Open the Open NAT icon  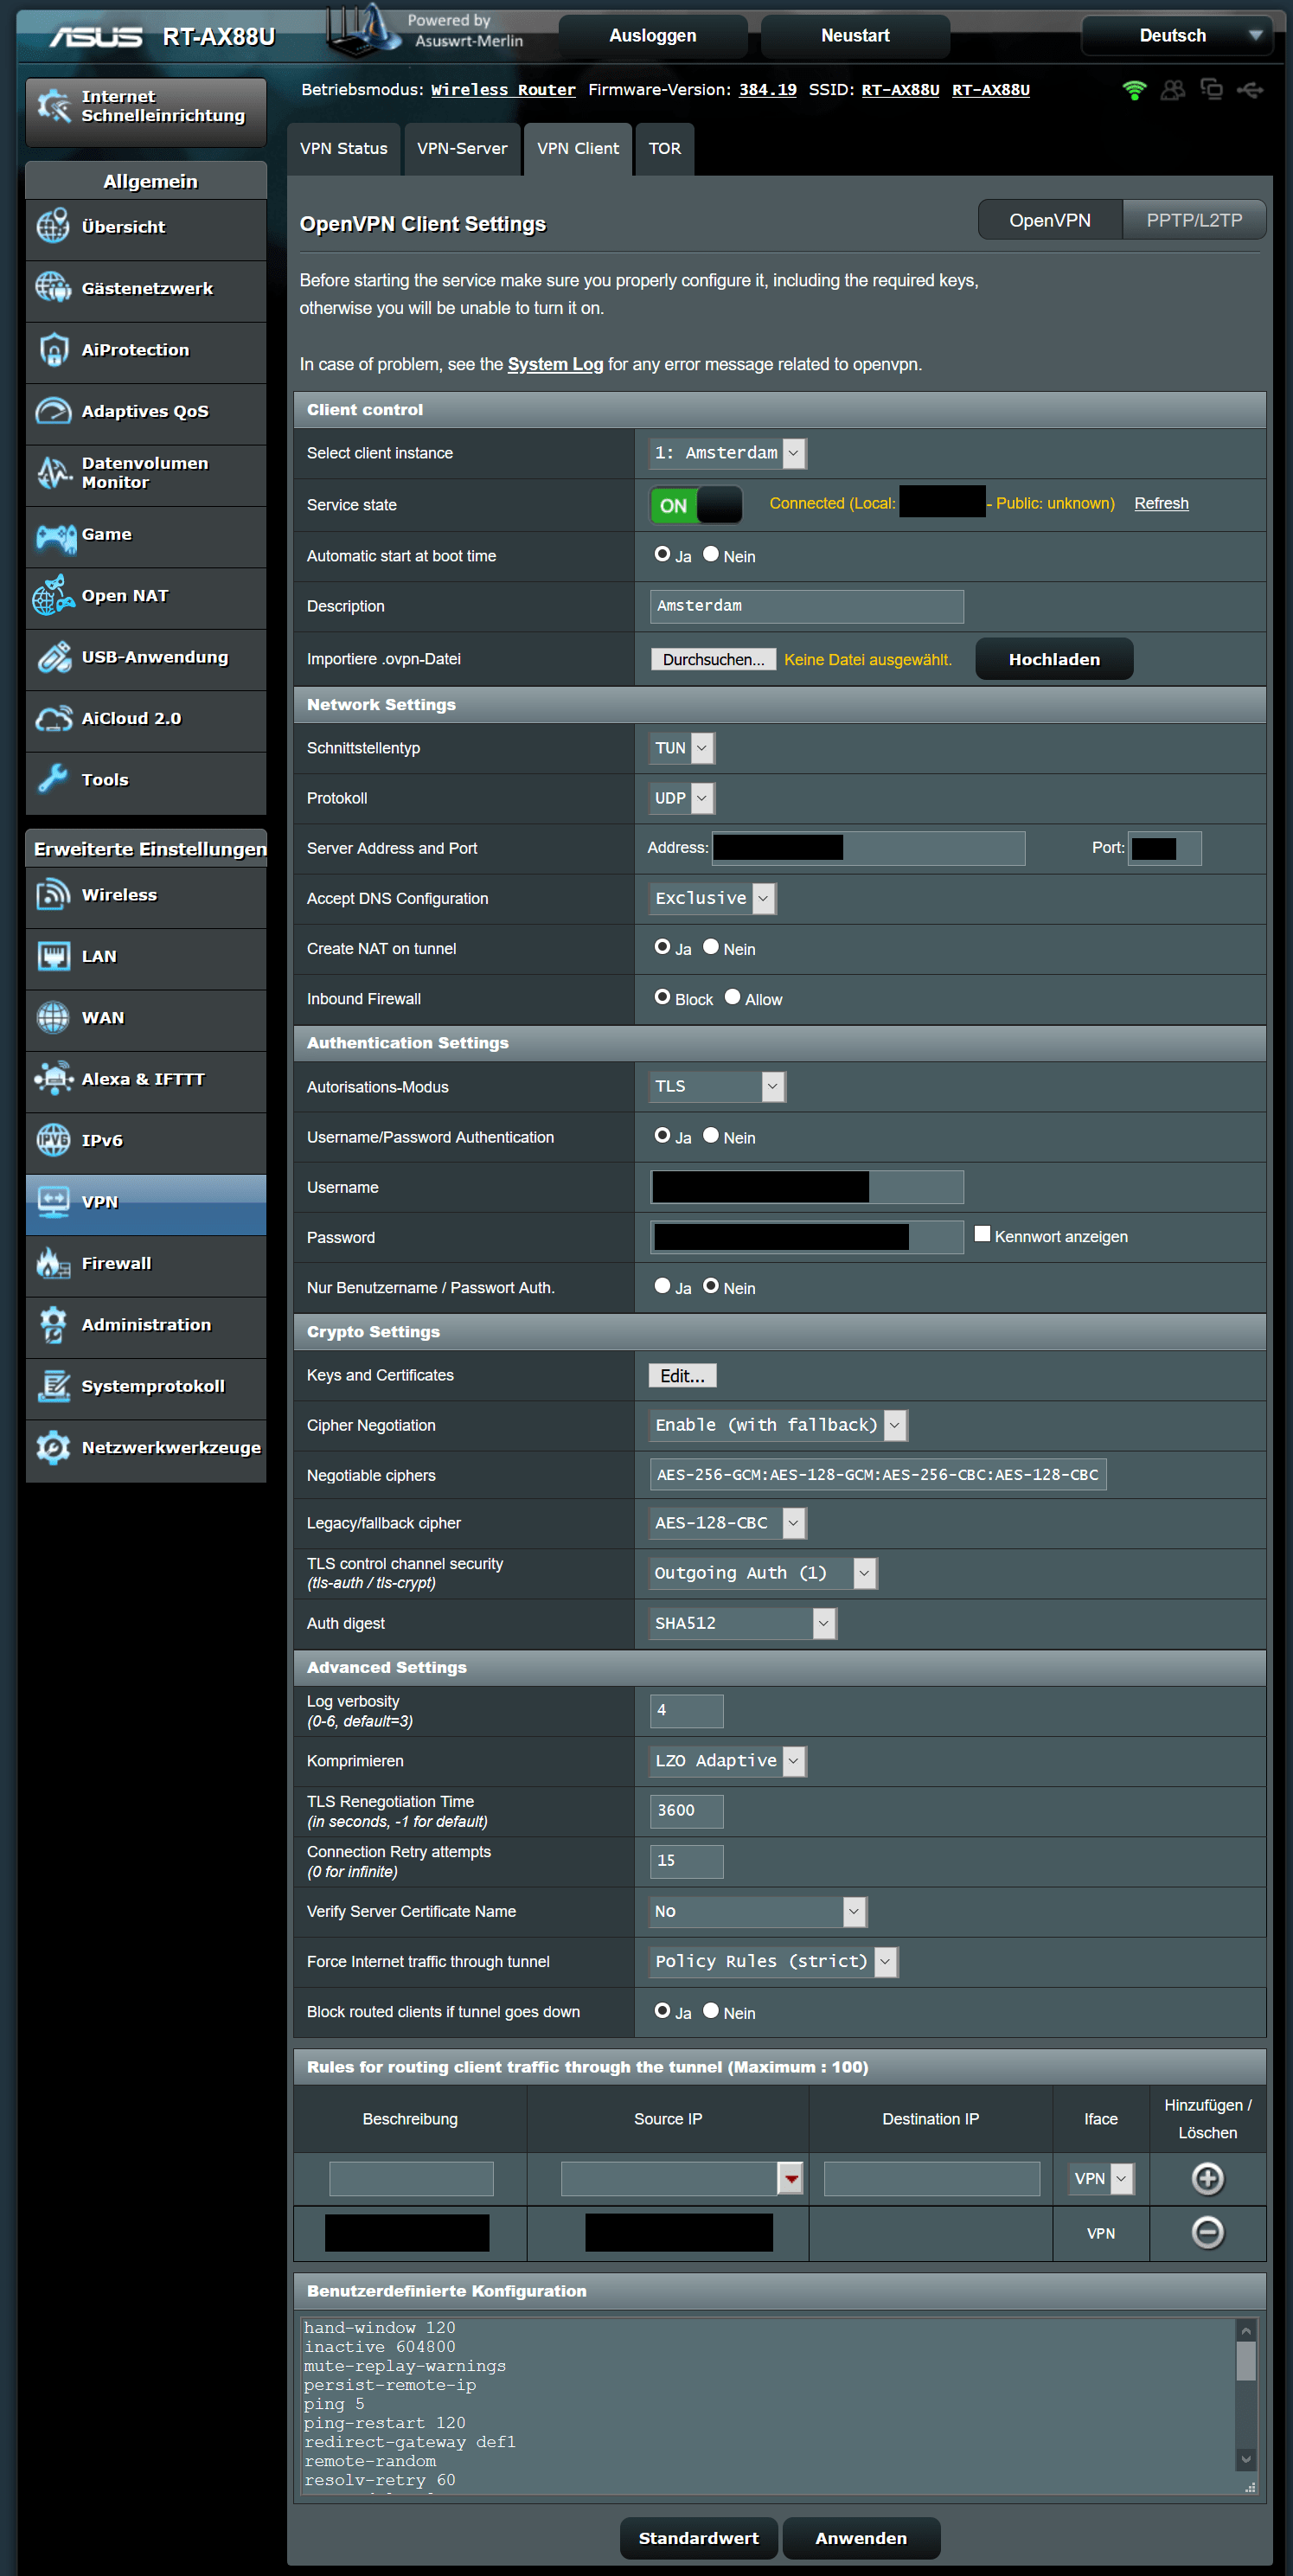(x=53, y=595)
